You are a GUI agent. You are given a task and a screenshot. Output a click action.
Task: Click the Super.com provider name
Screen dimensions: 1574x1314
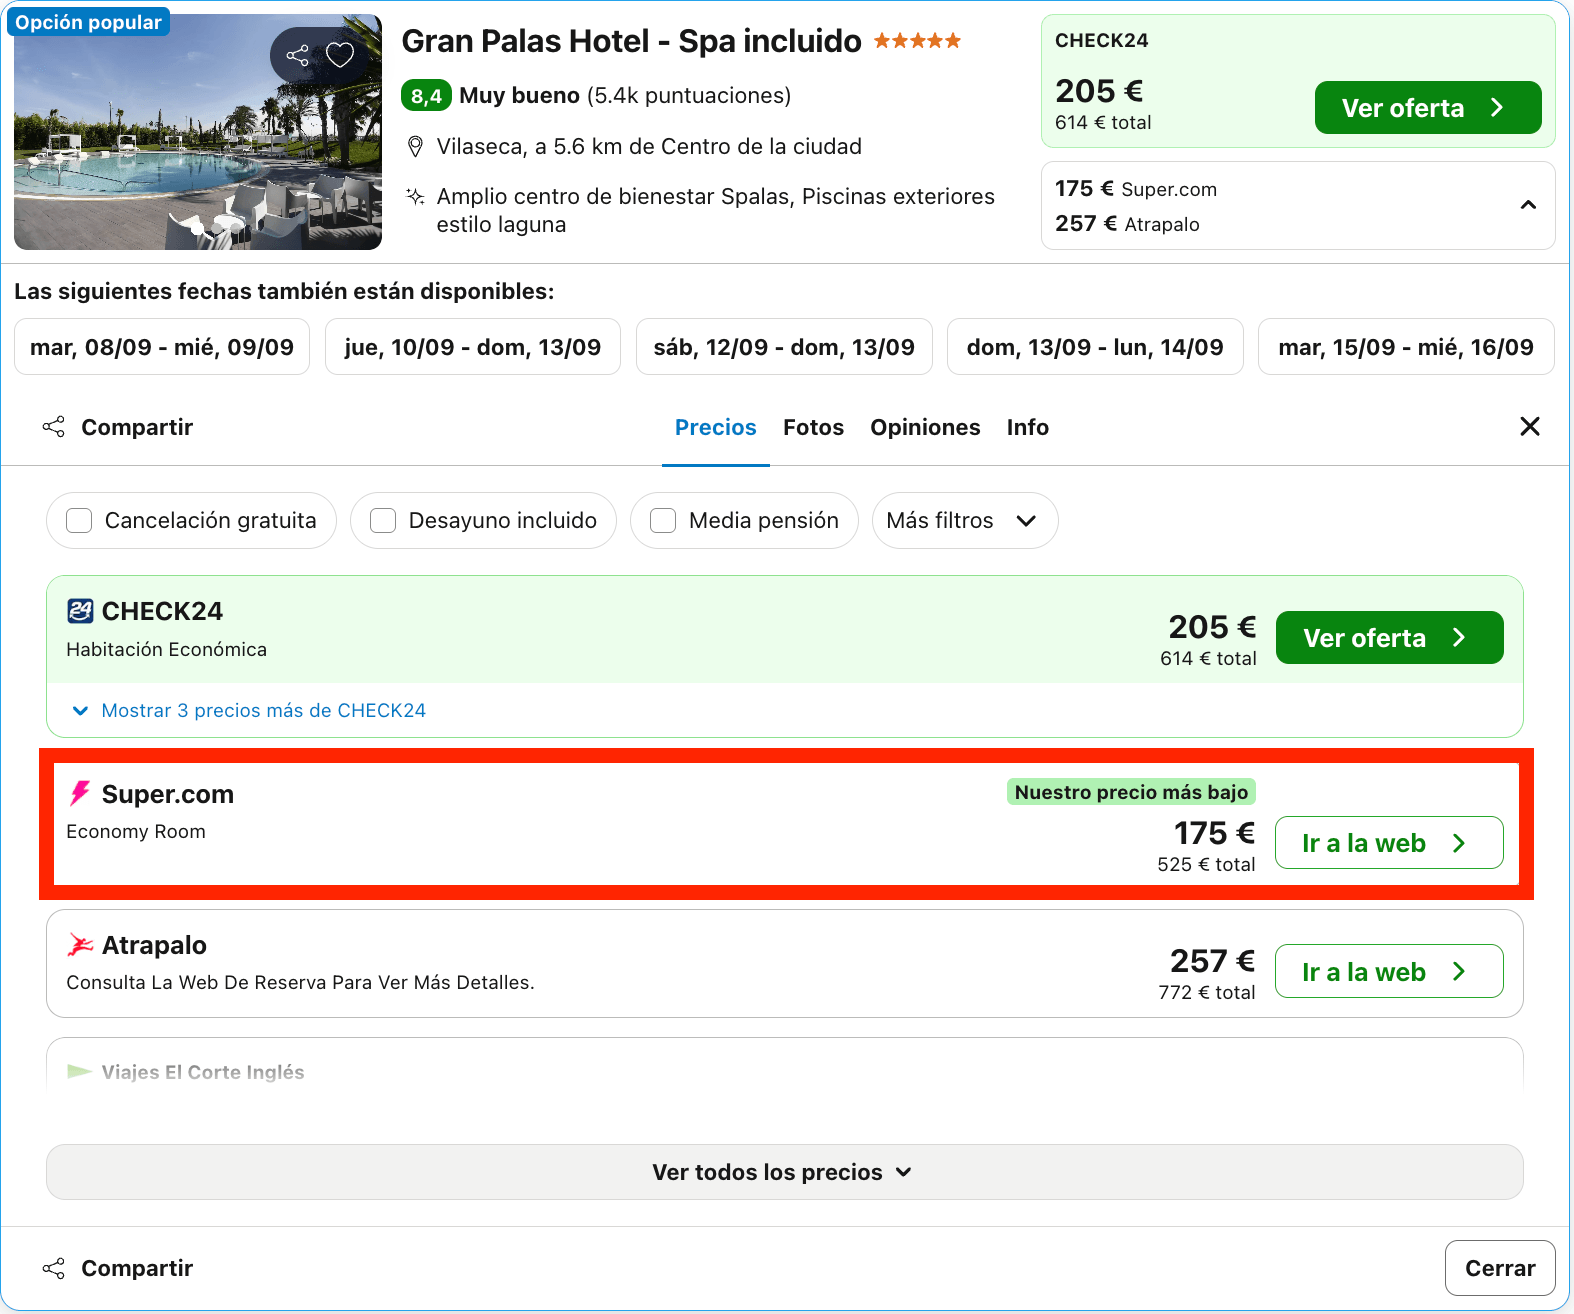point(168,794)
